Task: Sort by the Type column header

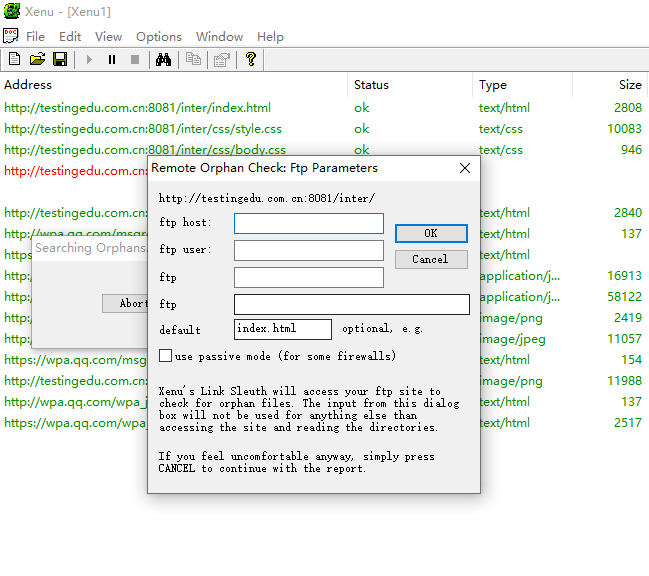Action: (522, 85)
